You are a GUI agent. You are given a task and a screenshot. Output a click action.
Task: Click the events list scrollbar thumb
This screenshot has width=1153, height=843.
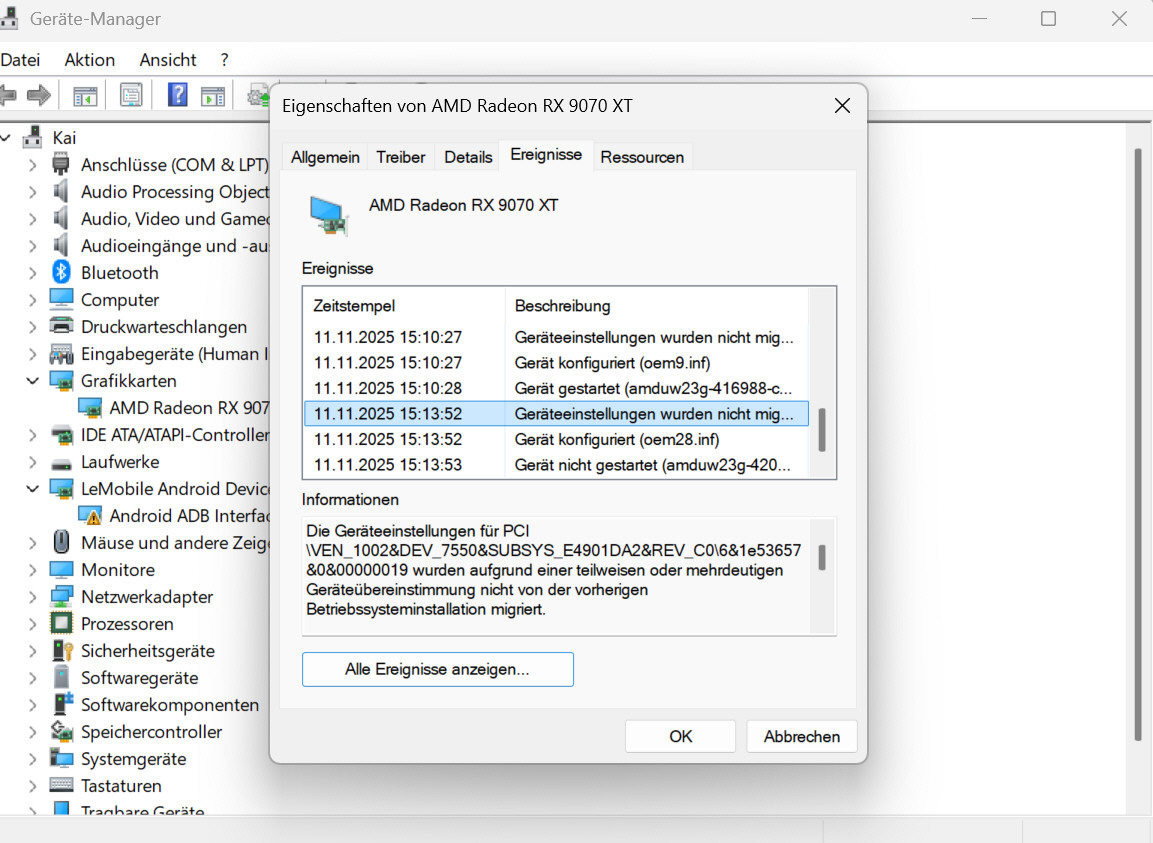pyautogui.click(x=821, y=430)
